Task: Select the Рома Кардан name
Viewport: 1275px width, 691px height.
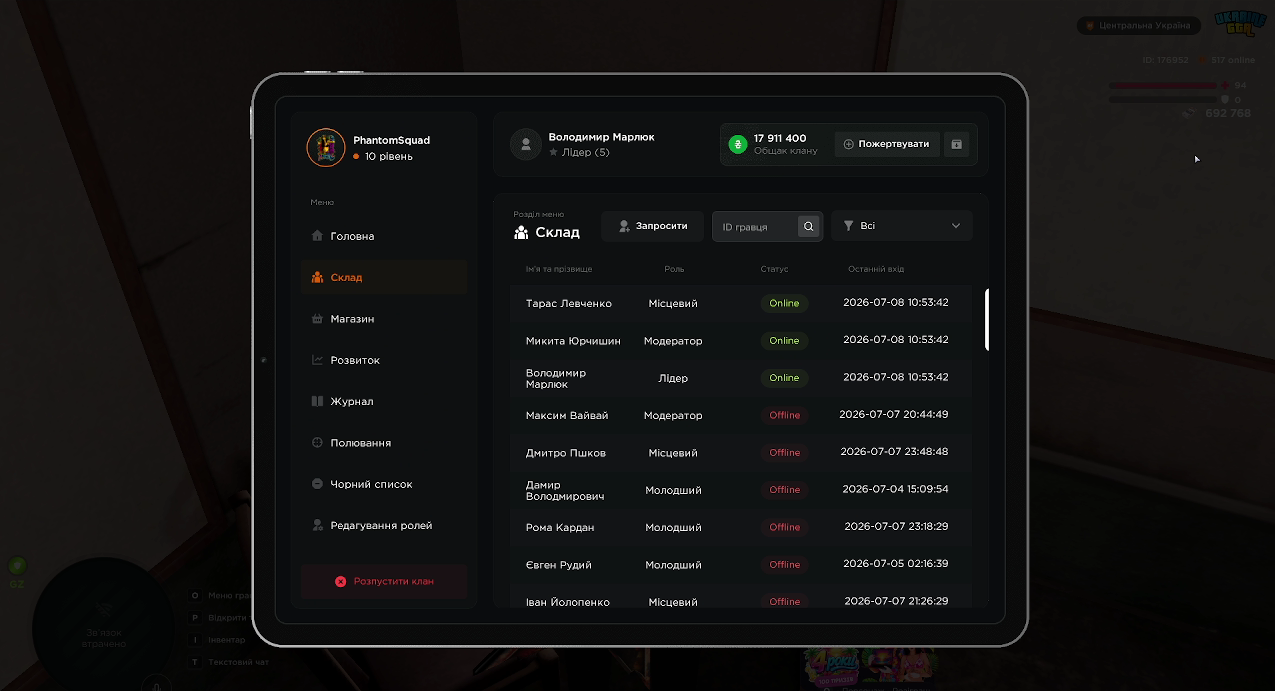Action: point(560,527)
